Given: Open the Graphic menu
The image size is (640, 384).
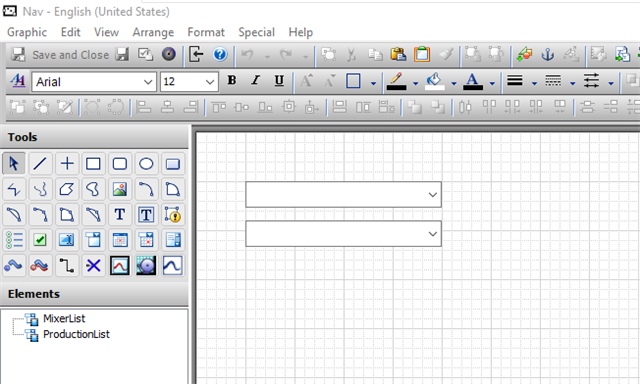Looking at the screenshot, I should point(27,32).
